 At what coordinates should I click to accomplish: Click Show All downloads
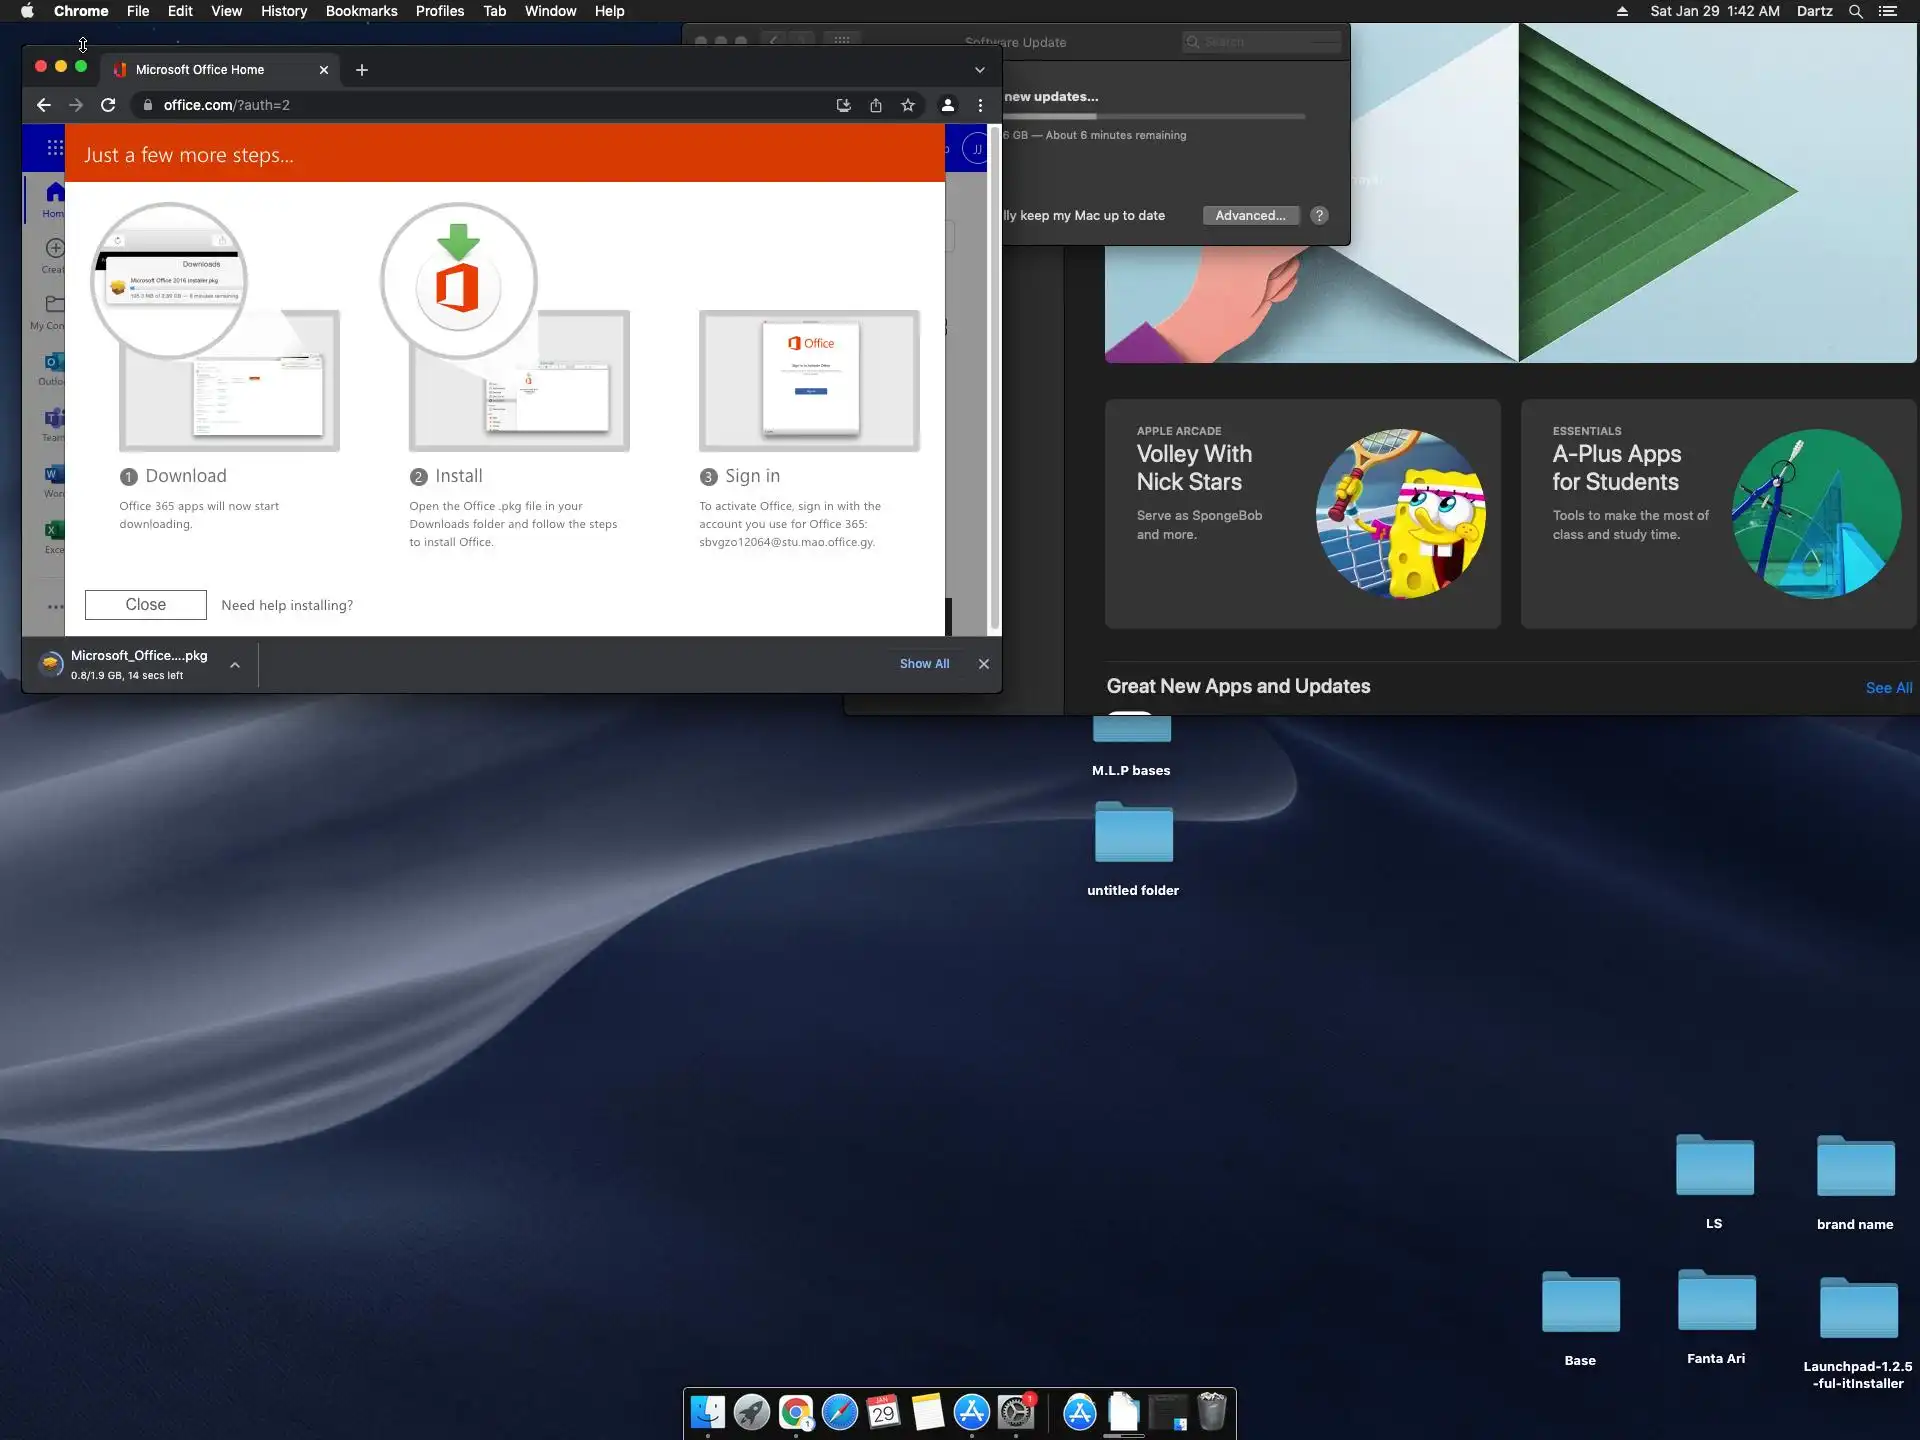pyautogui.click(x=924, y=664)
